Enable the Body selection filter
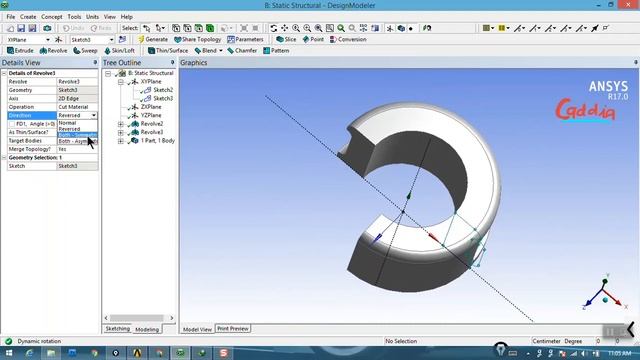This screenshot has width=640, height=360. 210,28
